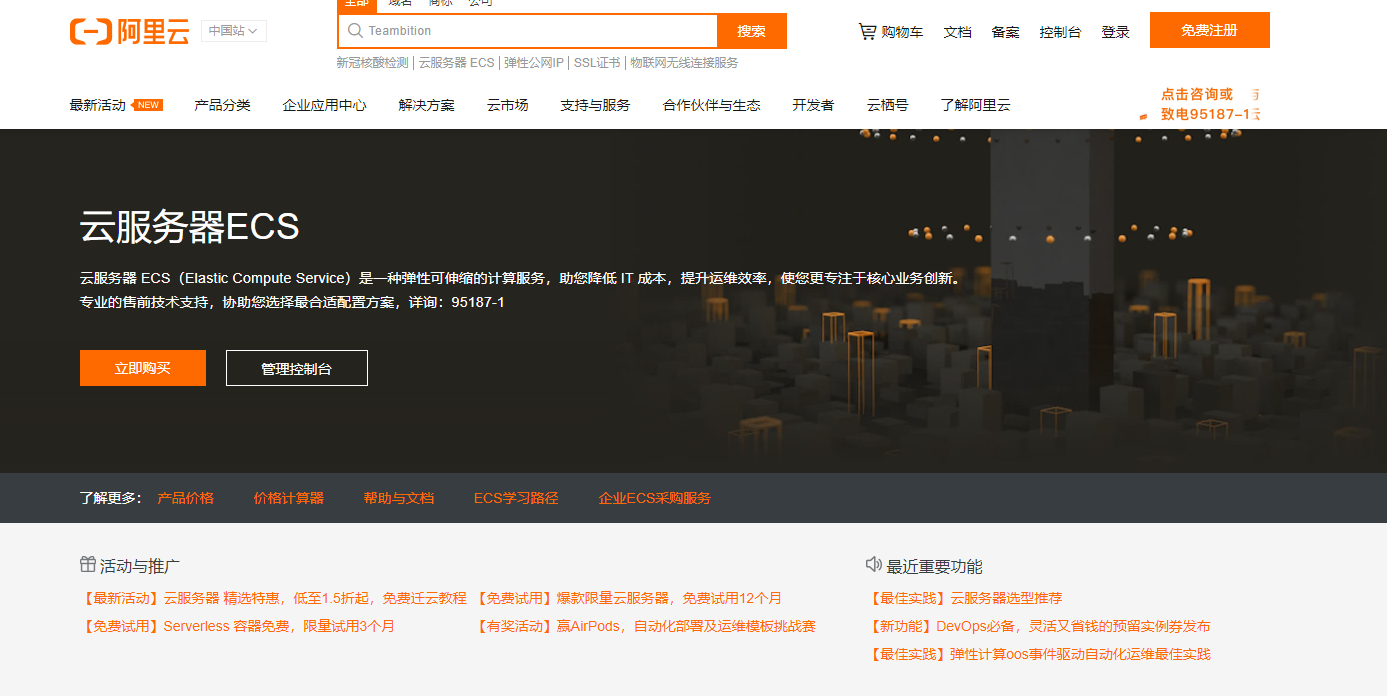This screenshot has height=696, width=1387.
Task: Select hot search term 新冠核酸检测
Action: point(372,62)
